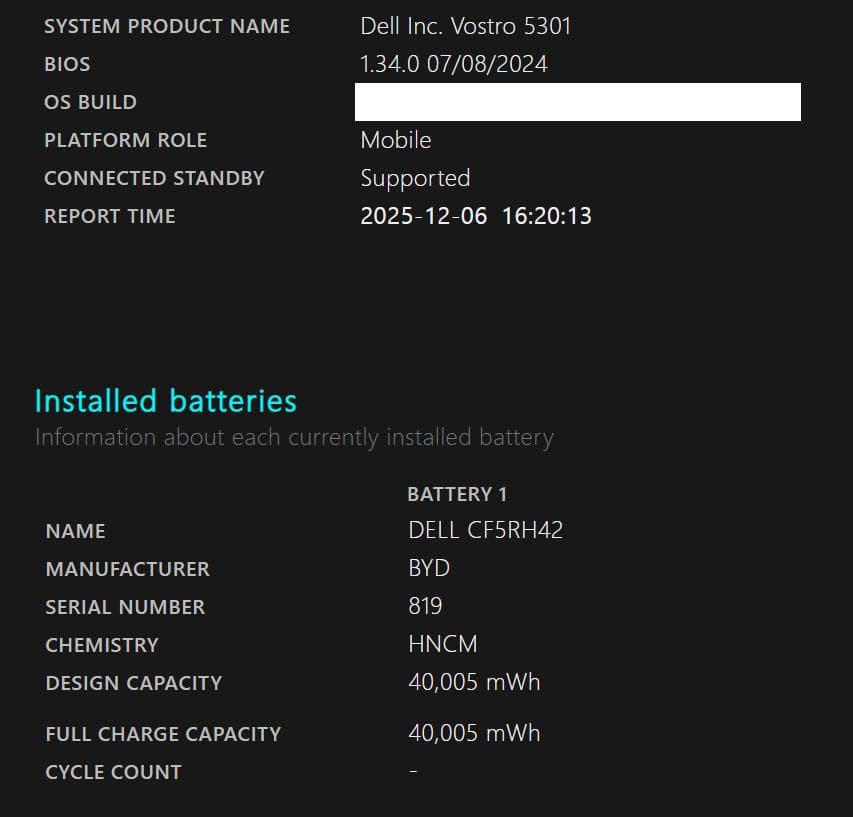Click the DESIGN CAPACITY row label
Screen dimensions: 853x817
coord(133,683)
